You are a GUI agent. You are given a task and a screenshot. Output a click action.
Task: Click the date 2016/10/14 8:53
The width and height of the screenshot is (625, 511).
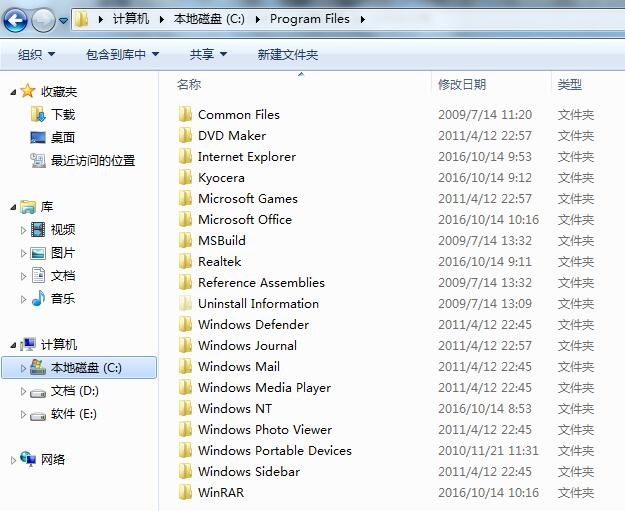click(x=485, y=409)
